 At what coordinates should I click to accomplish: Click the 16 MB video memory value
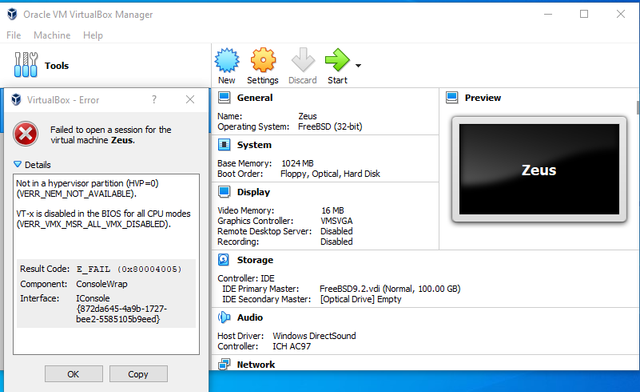333,211
